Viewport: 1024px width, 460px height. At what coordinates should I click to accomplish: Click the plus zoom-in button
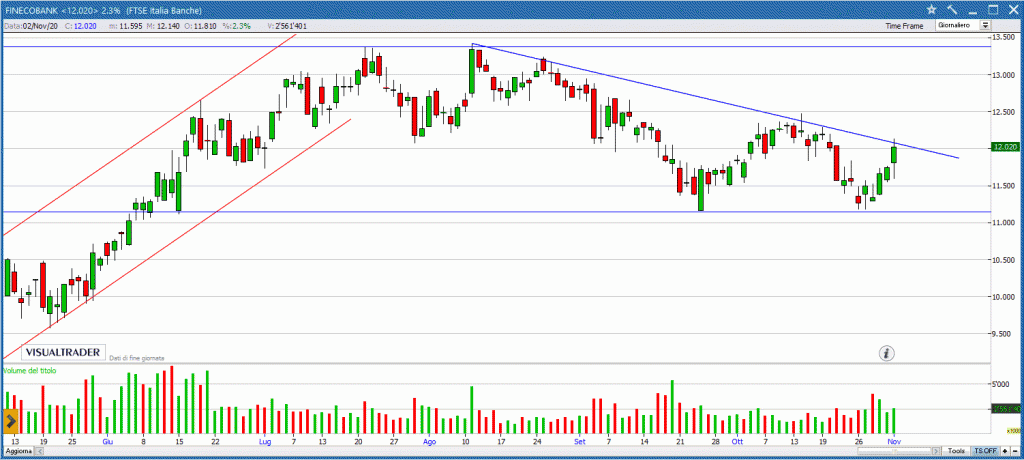(x=1006, y=452)
